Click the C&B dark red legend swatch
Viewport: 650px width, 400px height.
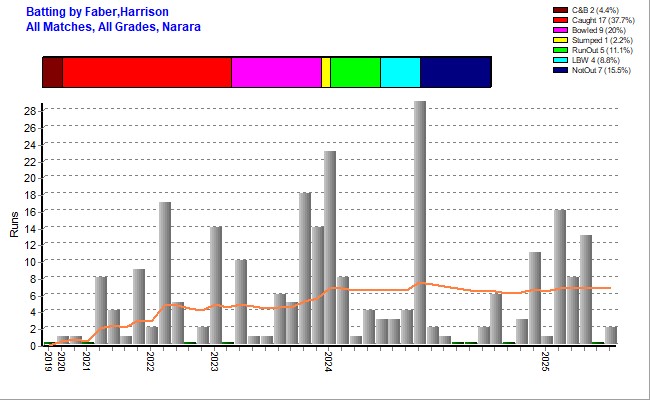pos(559,10)
